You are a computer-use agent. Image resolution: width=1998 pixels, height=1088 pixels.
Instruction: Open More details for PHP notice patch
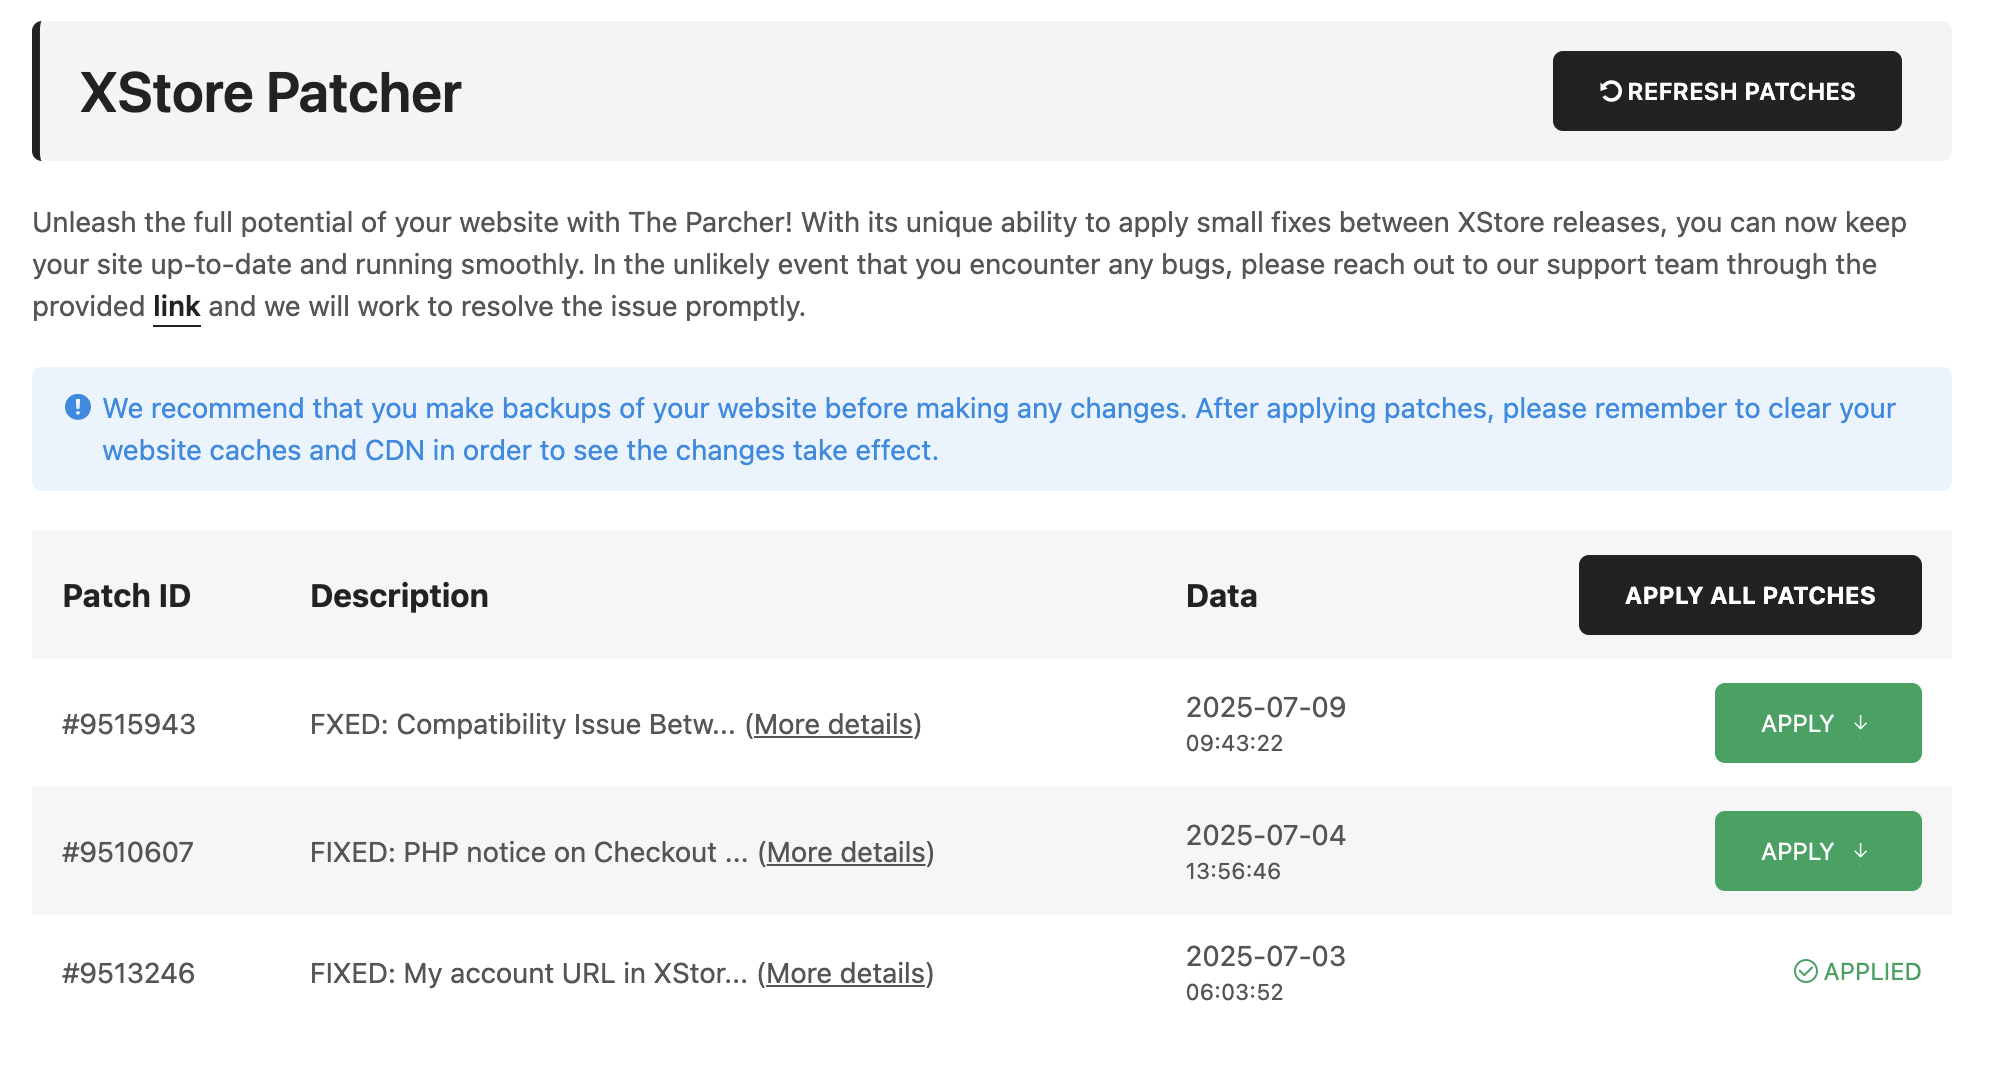pyautogui.click(x=846, y=852)
